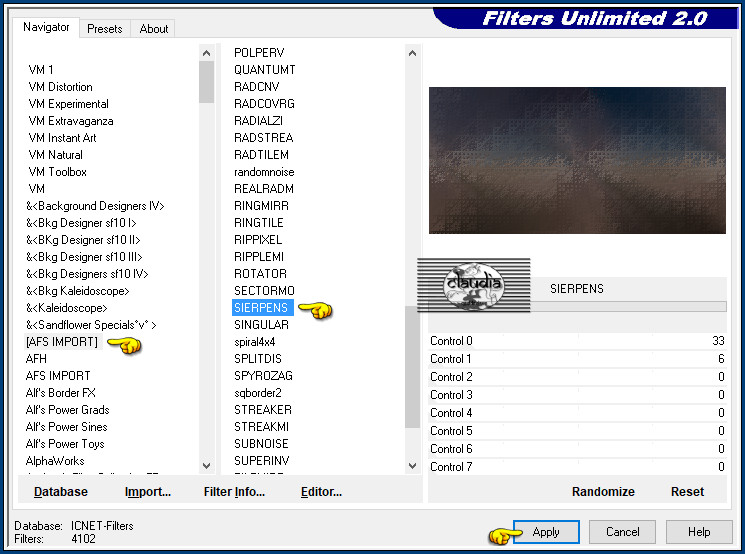Image resolution: width=745 pixels, height=554 pixels.
Task: Select the AFH category
Action: 37,359
